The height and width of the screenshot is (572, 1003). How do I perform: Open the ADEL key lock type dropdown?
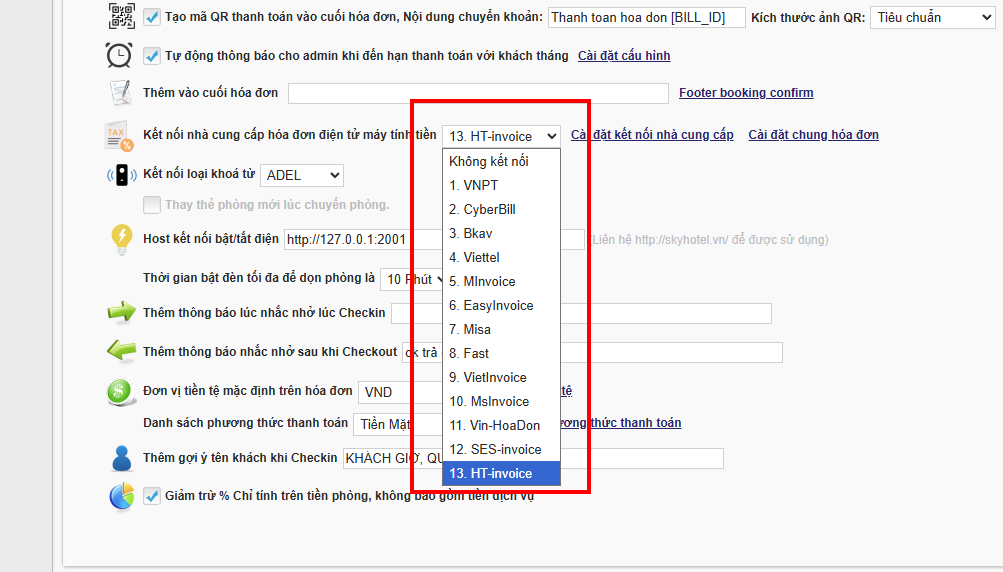[x=301, y=176]
